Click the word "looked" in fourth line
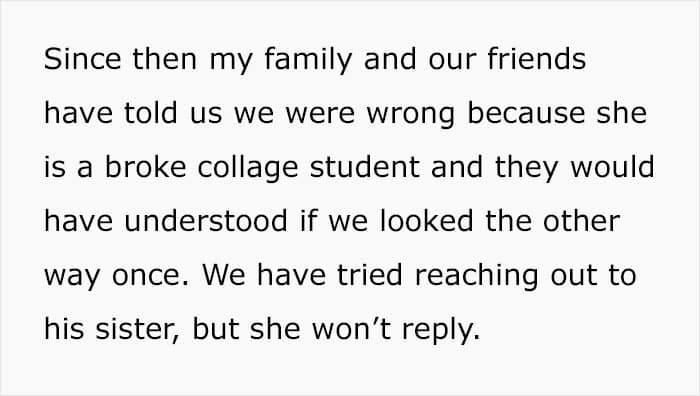This screenshot has height=396, width=700. point(426,221)
